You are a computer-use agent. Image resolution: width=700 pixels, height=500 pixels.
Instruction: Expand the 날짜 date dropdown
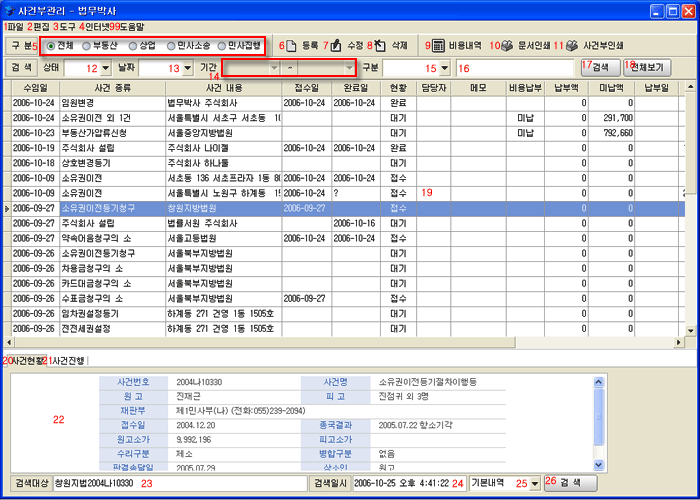[x=186, y=68]
